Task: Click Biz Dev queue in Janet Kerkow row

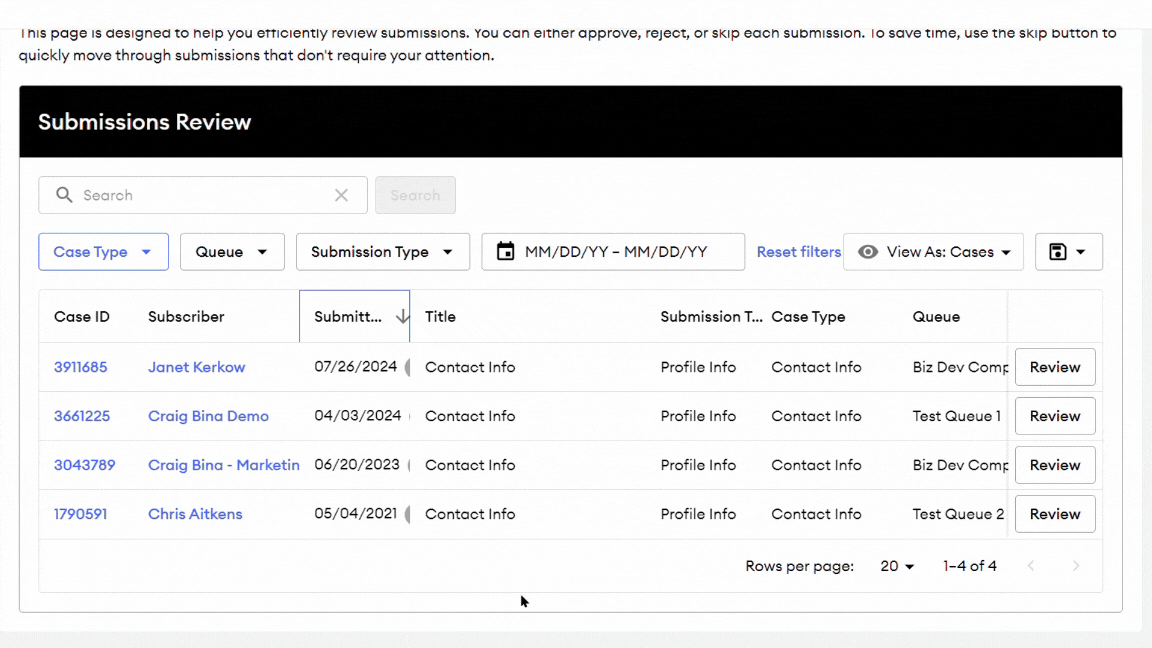Action: click(x=960, y=367)
